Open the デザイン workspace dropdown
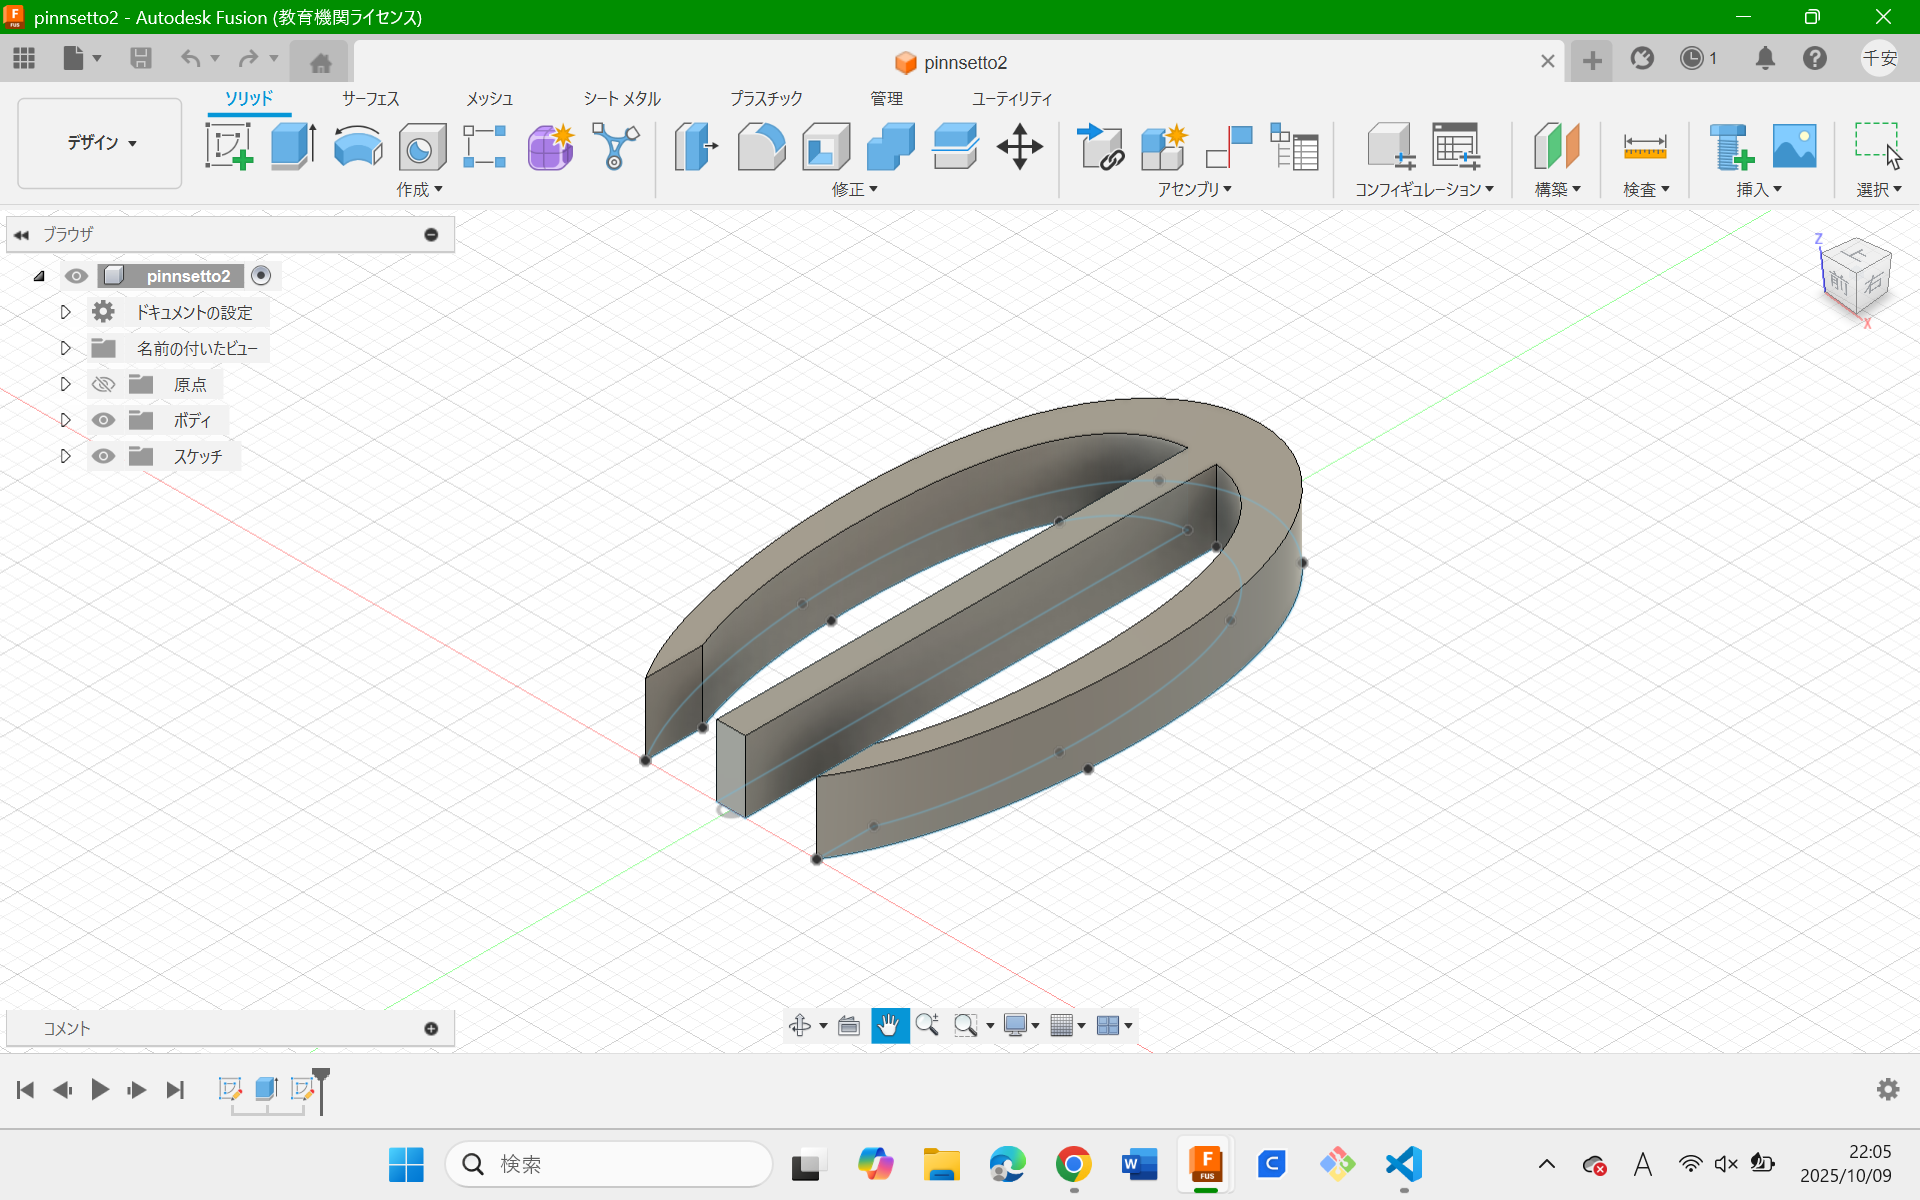The height and width of the screenshot is (1200, 1920). (x=100, y=143)
